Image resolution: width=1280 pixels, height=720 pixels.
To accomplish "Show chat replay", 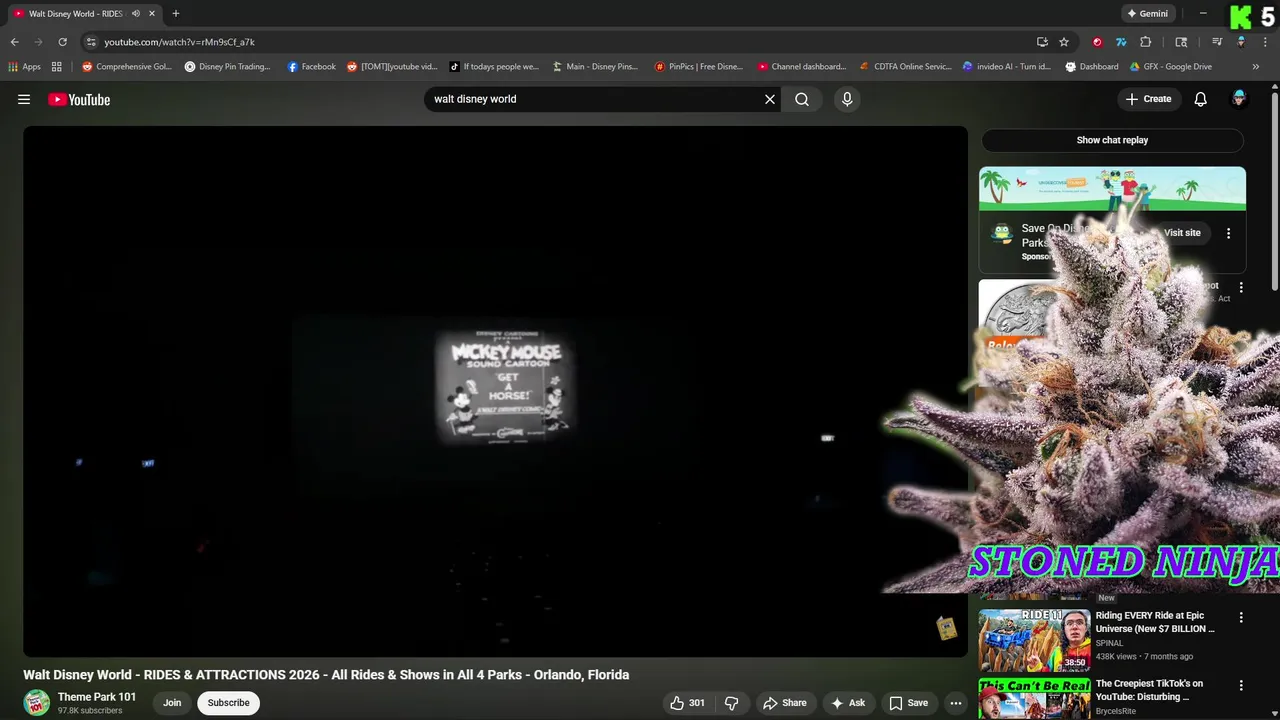I will (1112, 140).
